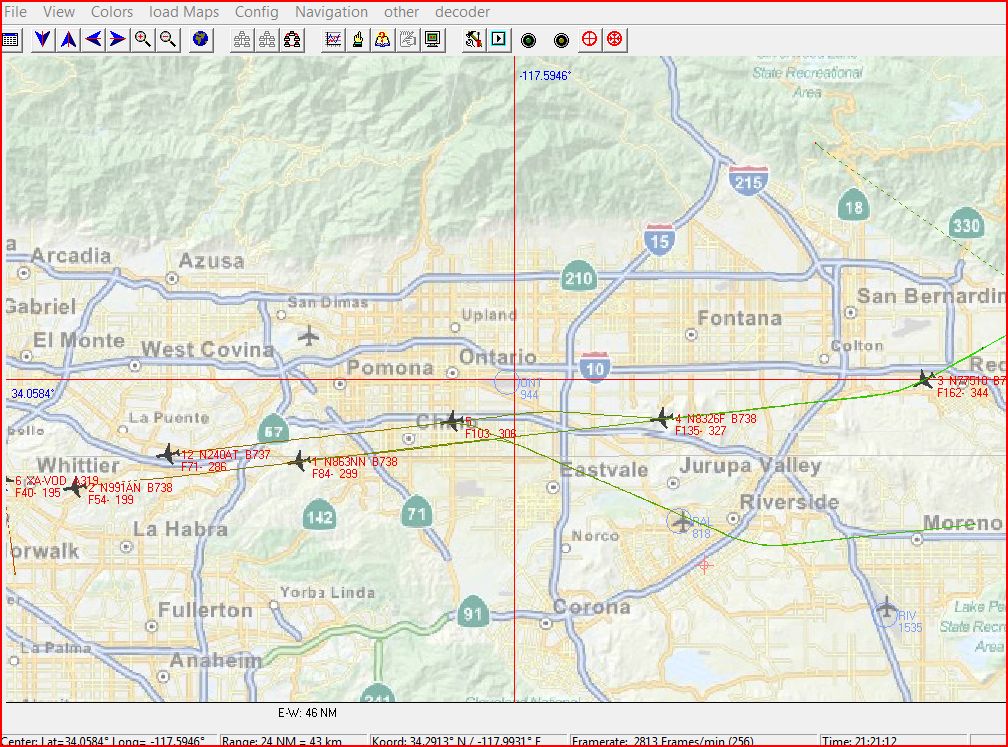Toggle the red crosshair circle button
The height and width of the screenshot is (747, 1008).
pyautogui.click(x=590, y=40)
